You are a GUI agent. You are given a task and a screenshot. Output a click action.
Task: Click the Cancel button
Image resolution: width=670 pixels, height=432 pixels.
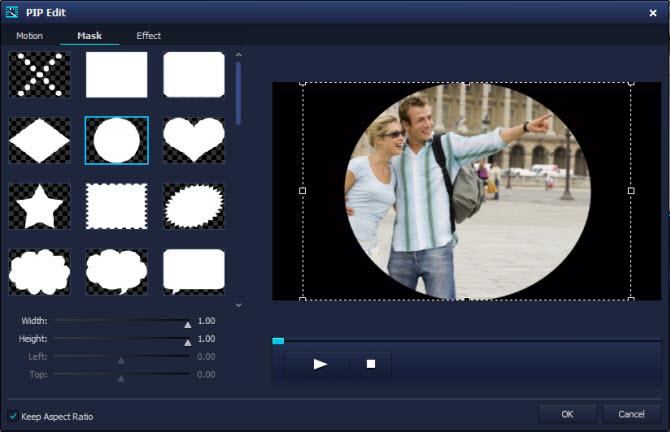point(631,414)
